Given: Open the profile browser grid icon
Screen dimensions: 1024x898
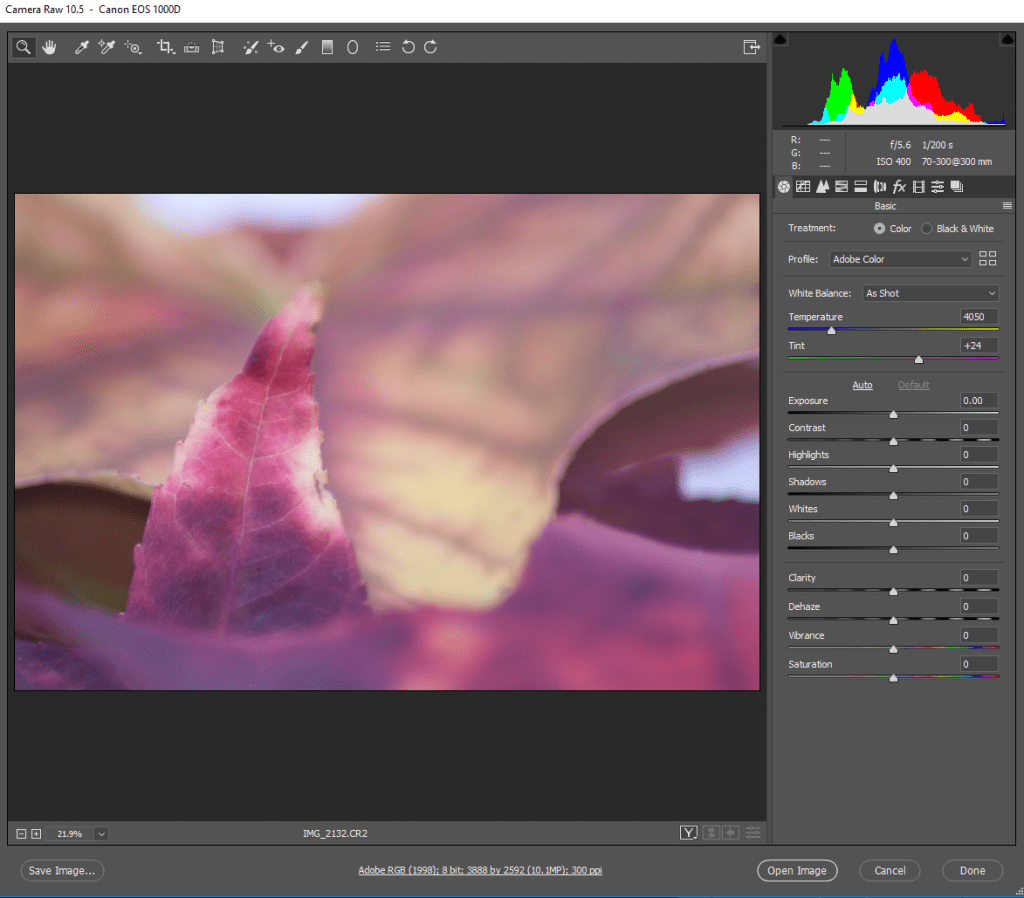Looking at the screenshot, I should (x=988, y=259).
